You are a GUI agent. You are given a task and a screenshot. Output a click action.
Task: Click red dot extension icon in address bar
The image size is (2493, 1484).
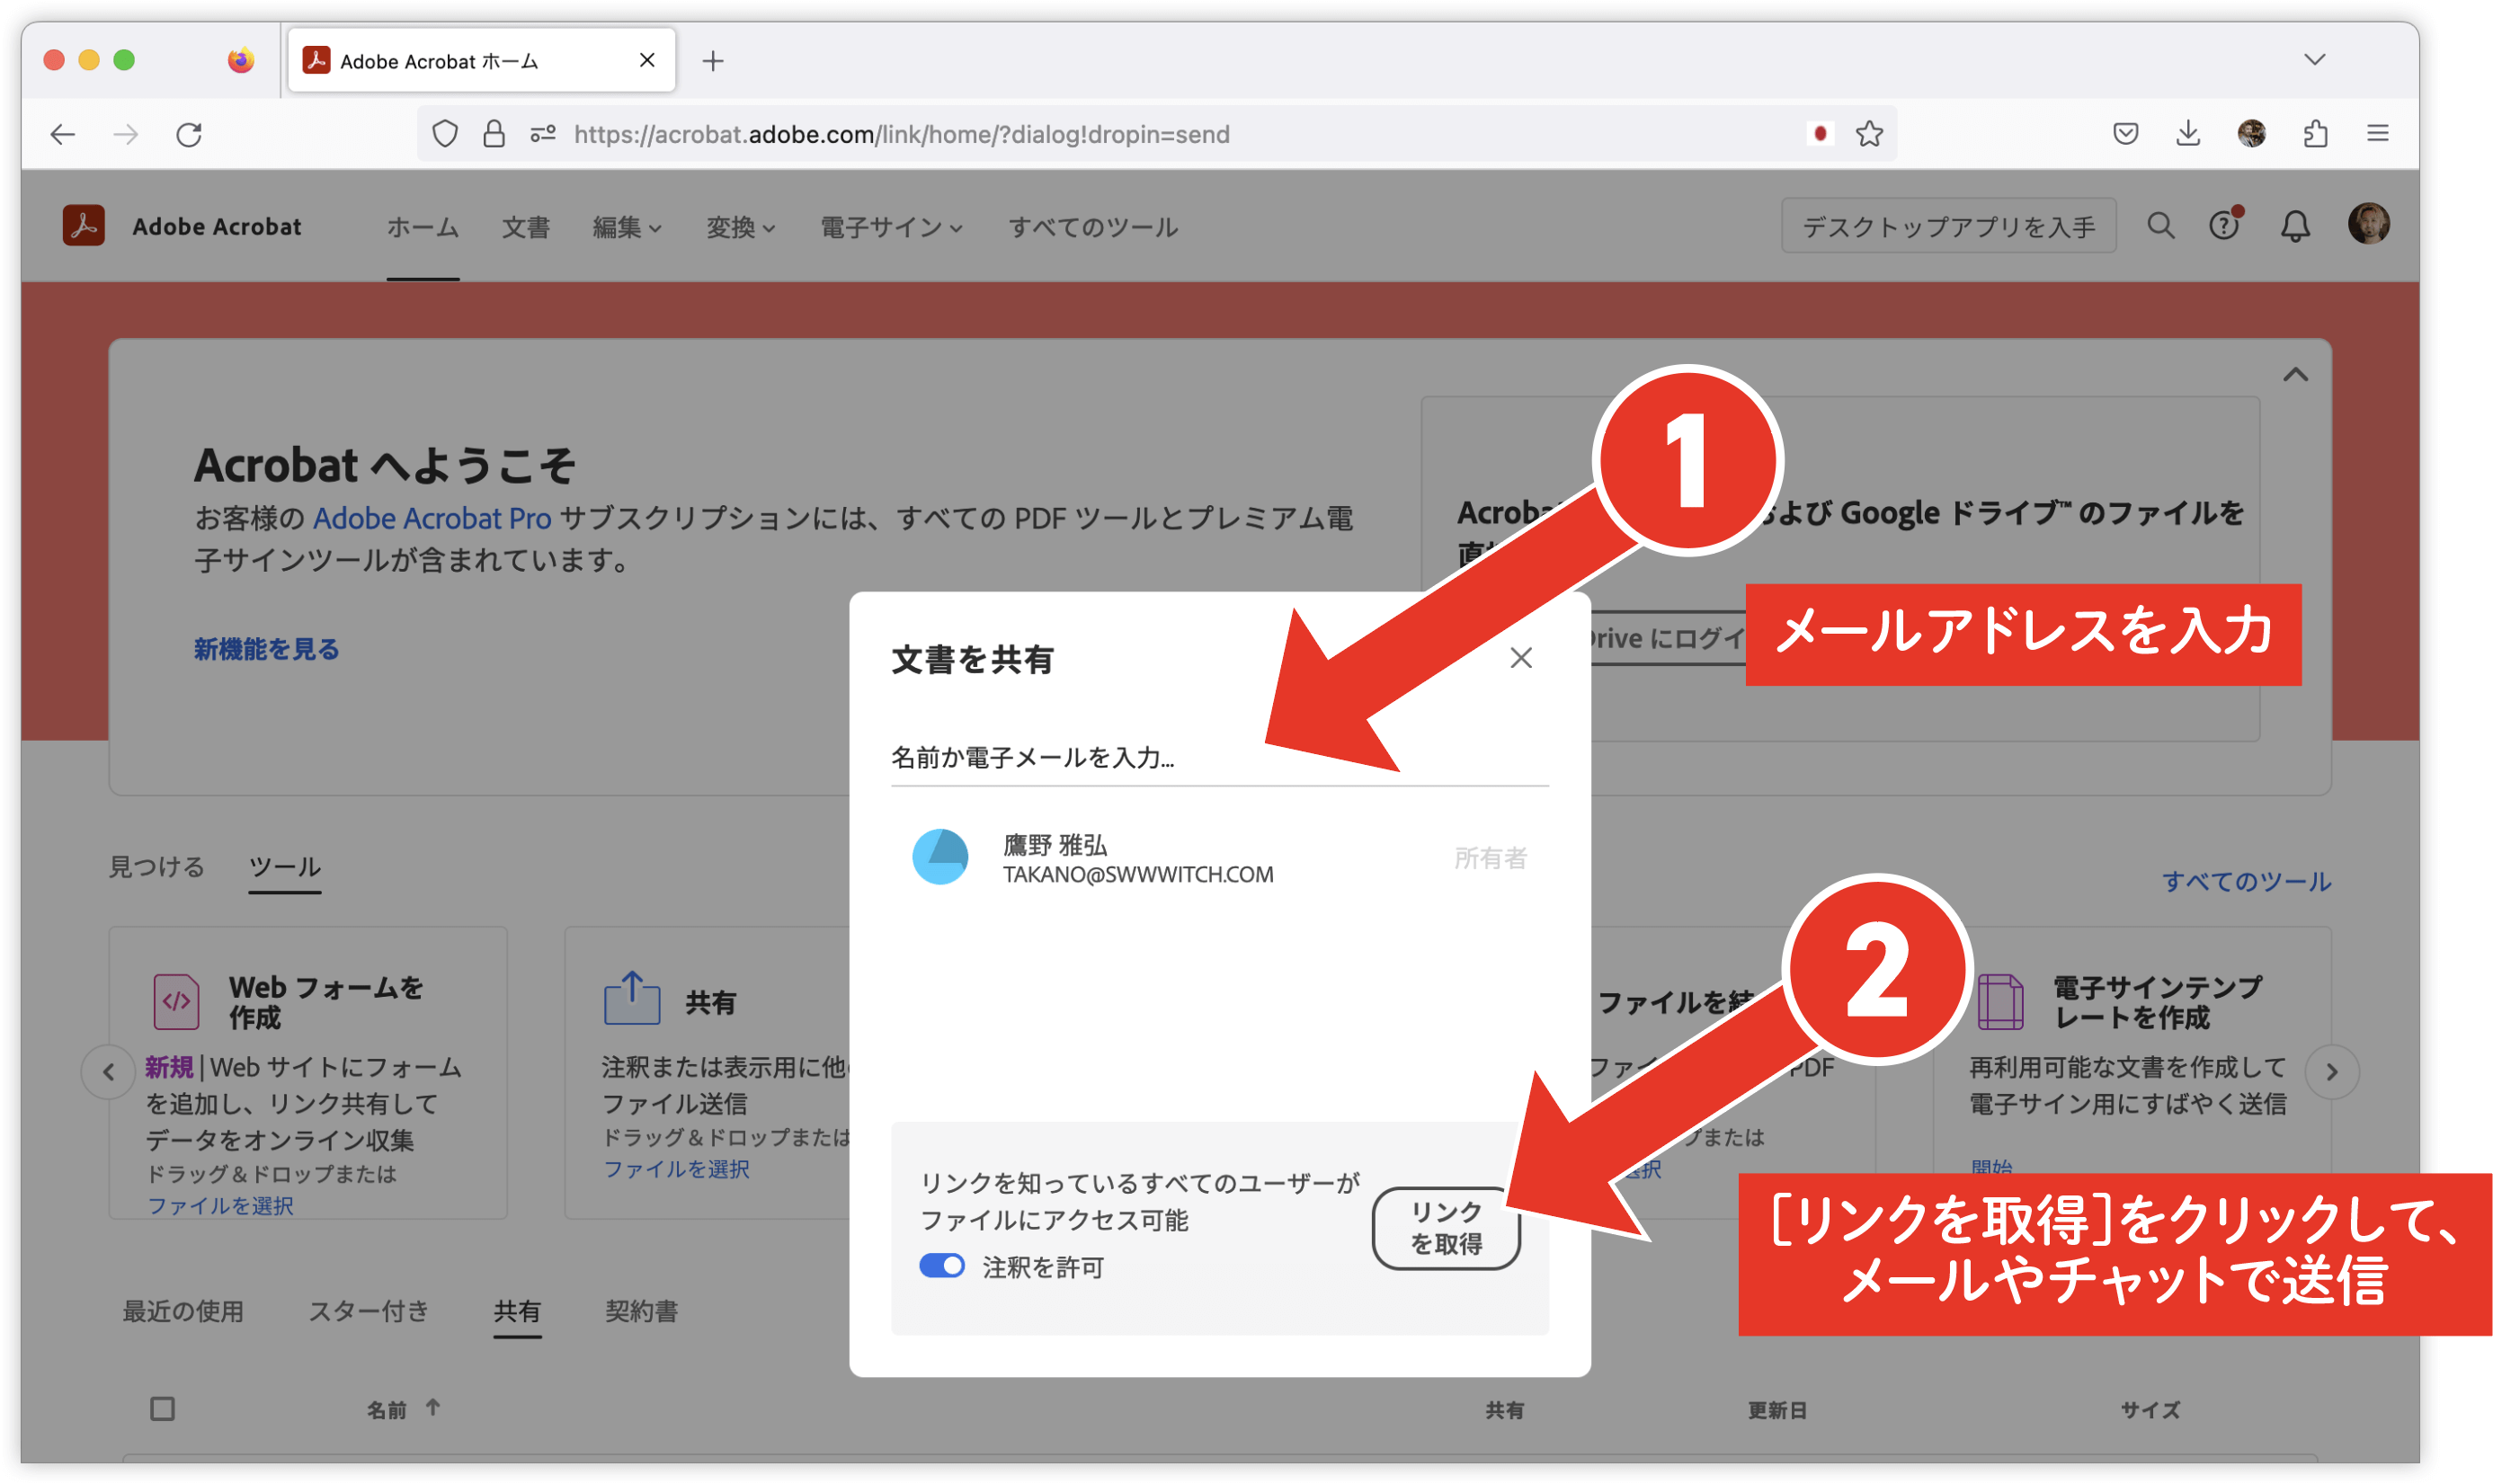click(x=1820, y=133)
